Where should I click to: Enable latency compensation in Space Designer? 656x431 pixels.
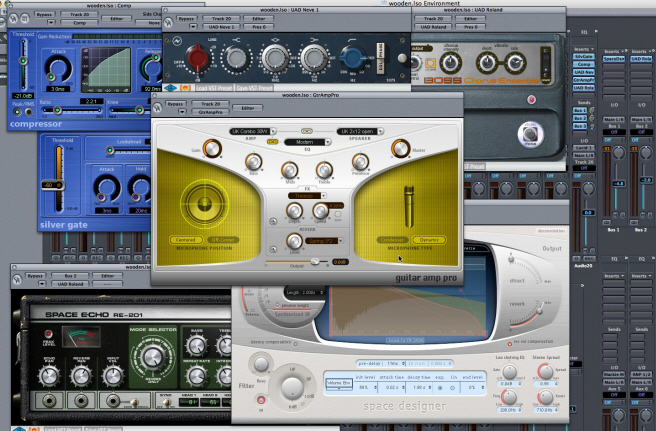point(296,344)
